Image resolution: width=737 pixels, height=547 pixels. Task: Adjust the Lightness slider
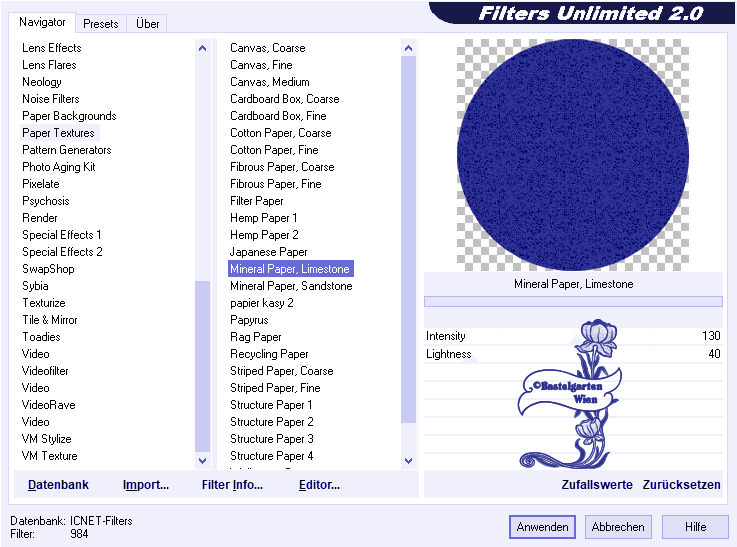tap(573, 354)
